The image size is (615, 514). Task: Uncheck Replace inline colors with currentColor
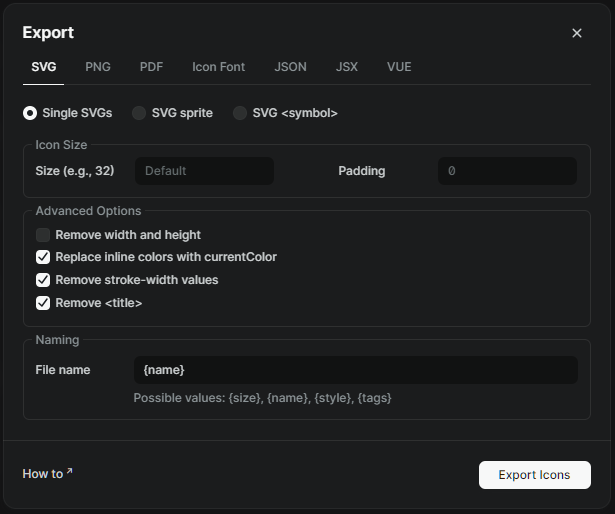pos(43,257)
